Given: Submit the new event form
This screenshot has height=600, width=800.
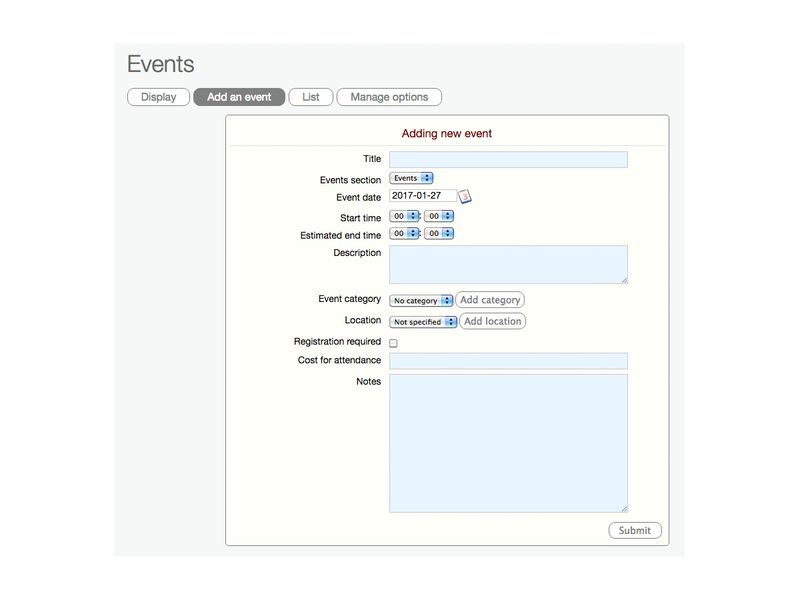Looking at the screenshot, I should click(x=634, y=530).
